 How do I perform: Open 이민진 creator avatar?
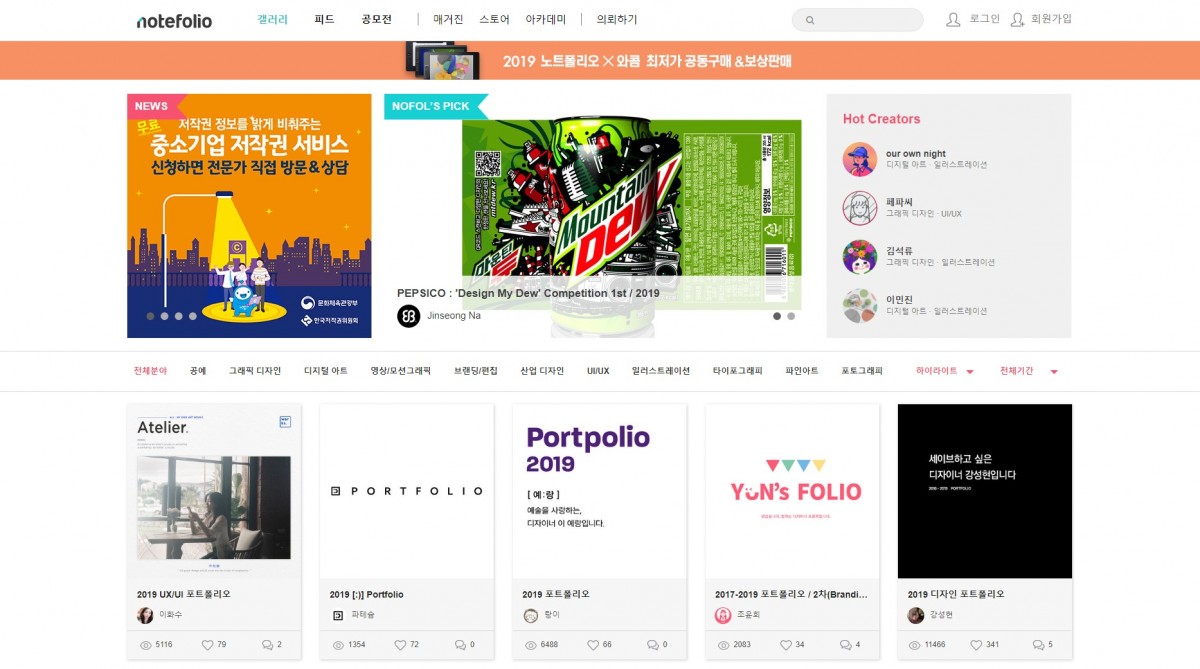click(x=860, y=306)
